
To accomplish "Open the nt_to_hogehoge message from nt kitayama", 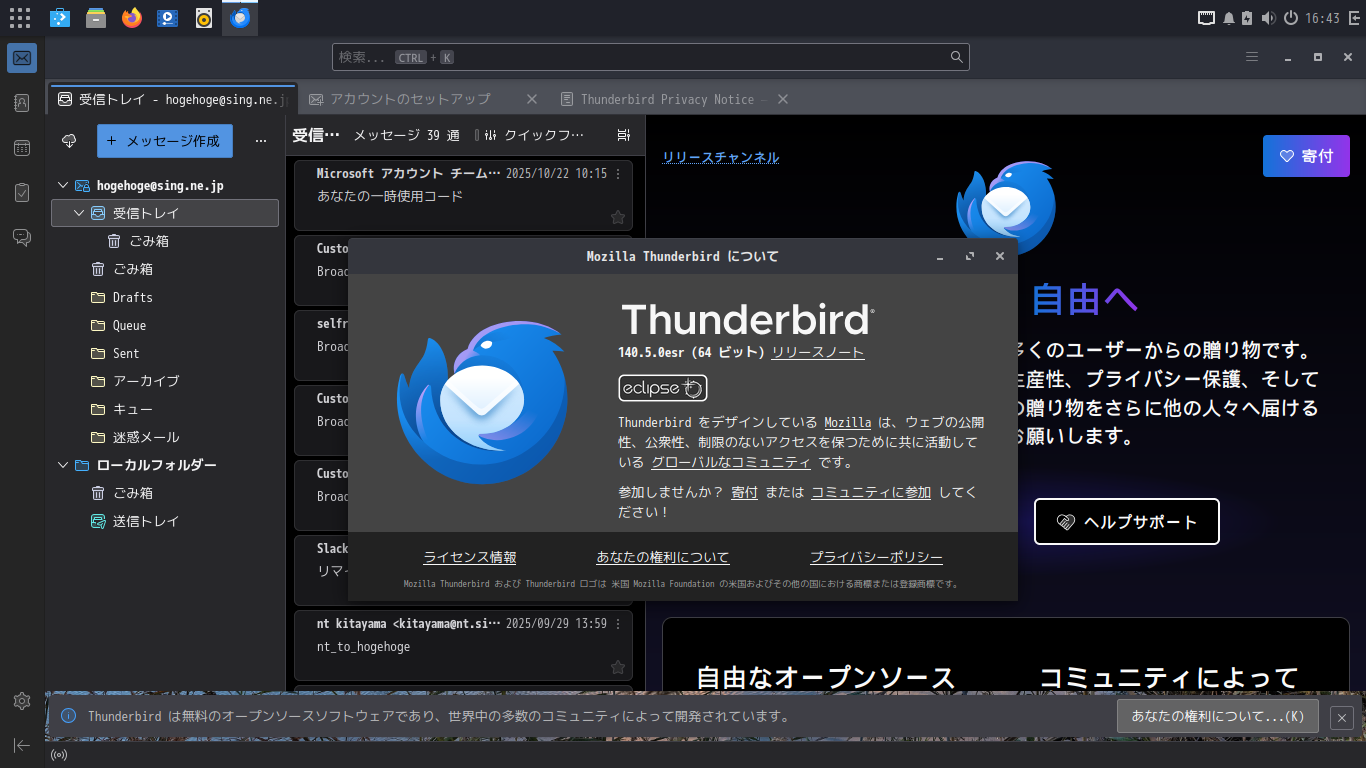I will (x=464, y=646).
